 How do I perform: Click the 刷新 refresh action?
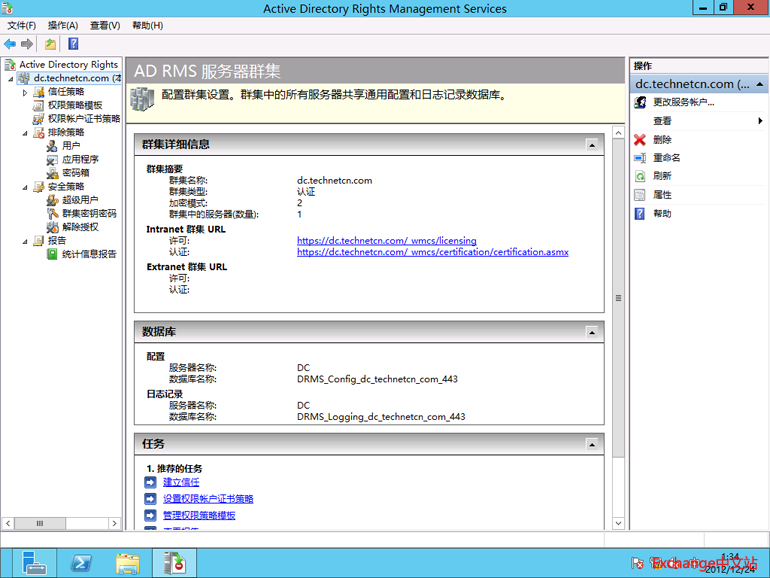662,176
